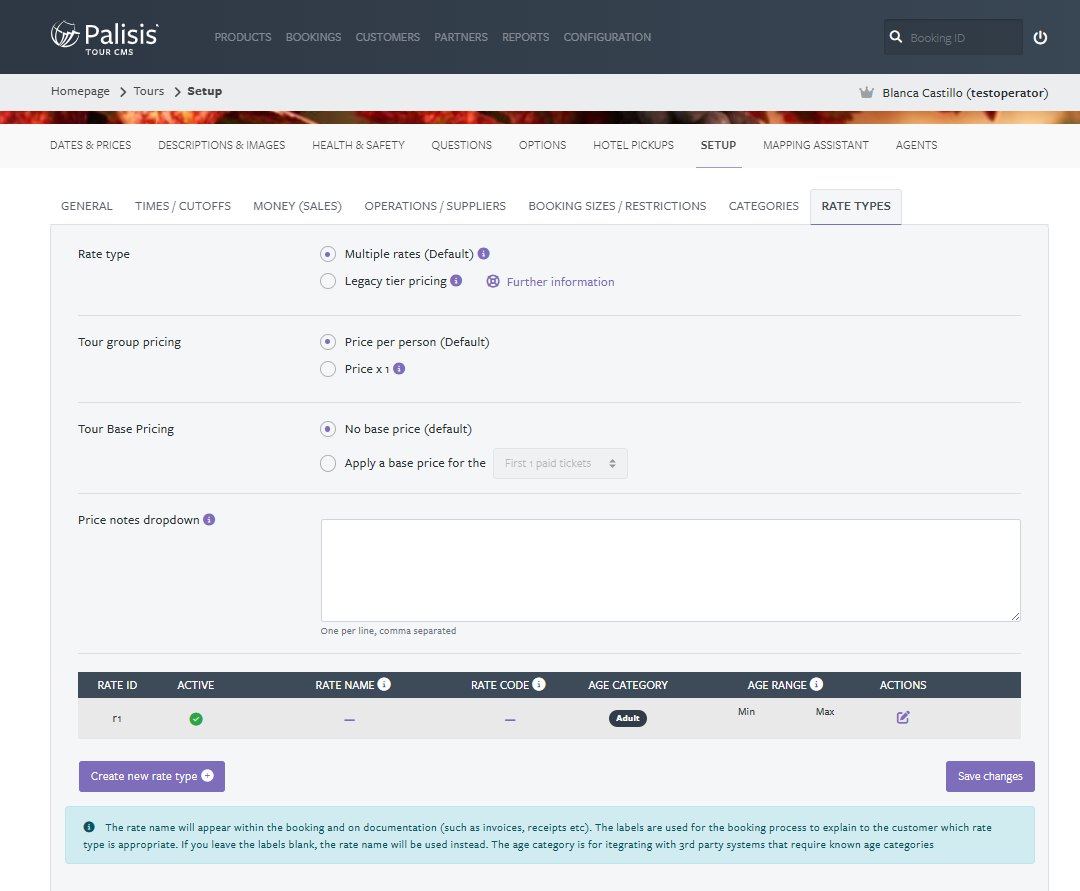Click the AGE CATEGORY column header
The width and height of the screenshot is (1080, 891).
(627, 685)
